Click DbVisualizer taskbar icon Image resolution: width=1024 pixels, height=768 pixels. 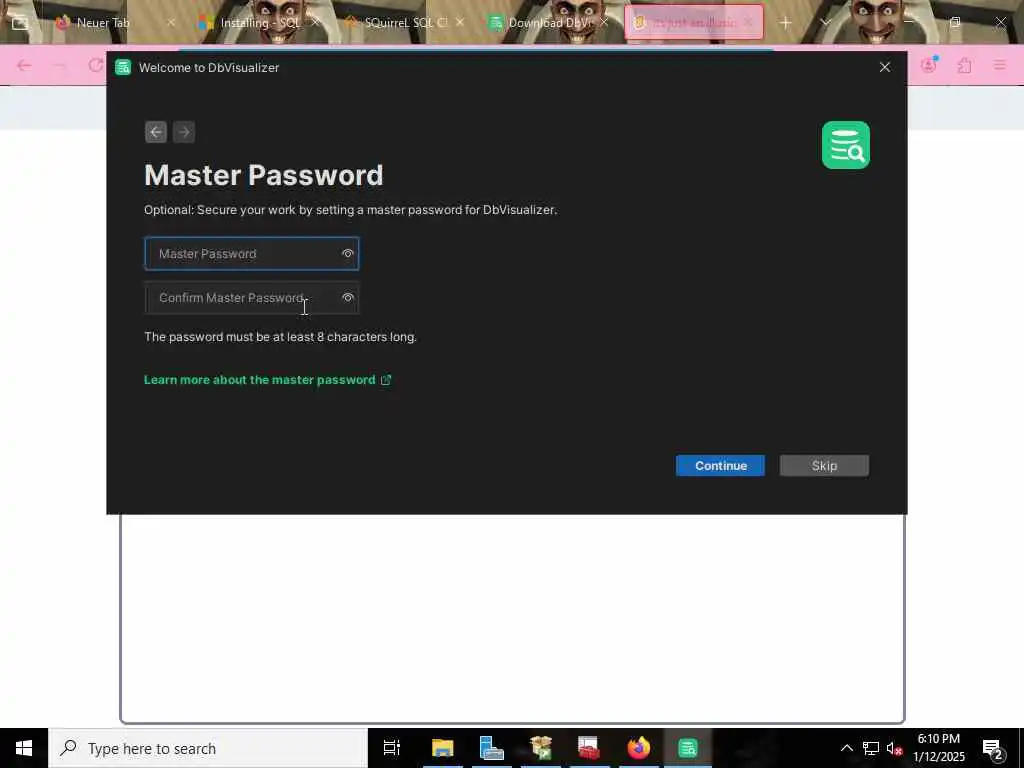(688, 748)
